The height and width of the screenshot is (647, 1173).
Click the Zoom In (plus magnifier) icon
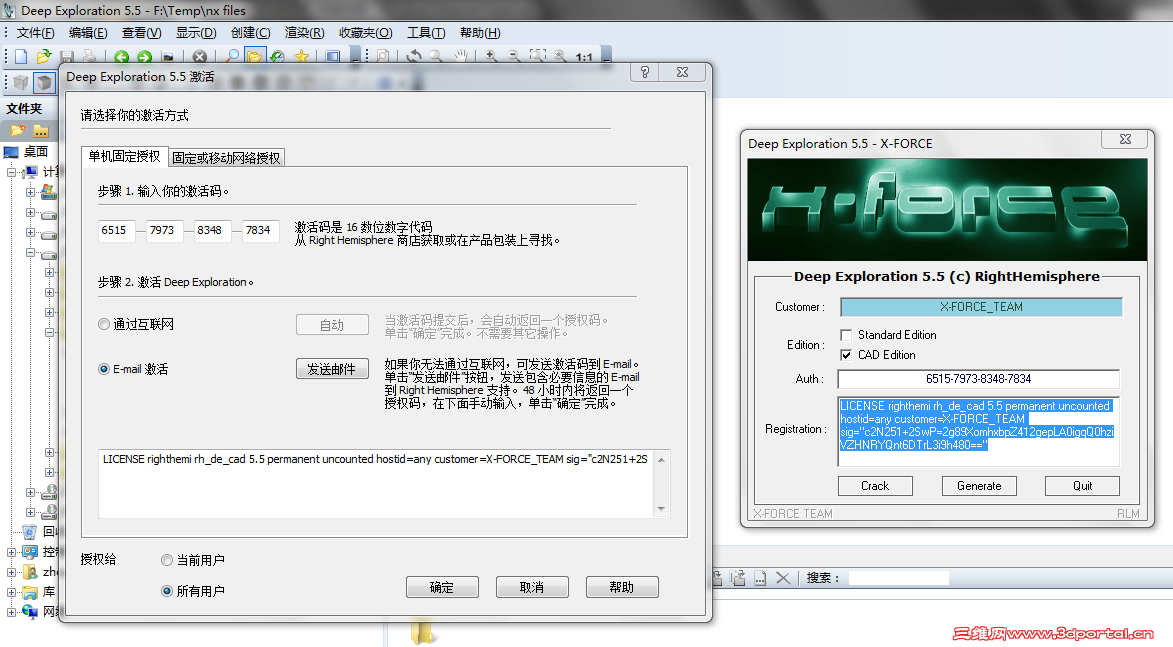[x=491, y=56]
